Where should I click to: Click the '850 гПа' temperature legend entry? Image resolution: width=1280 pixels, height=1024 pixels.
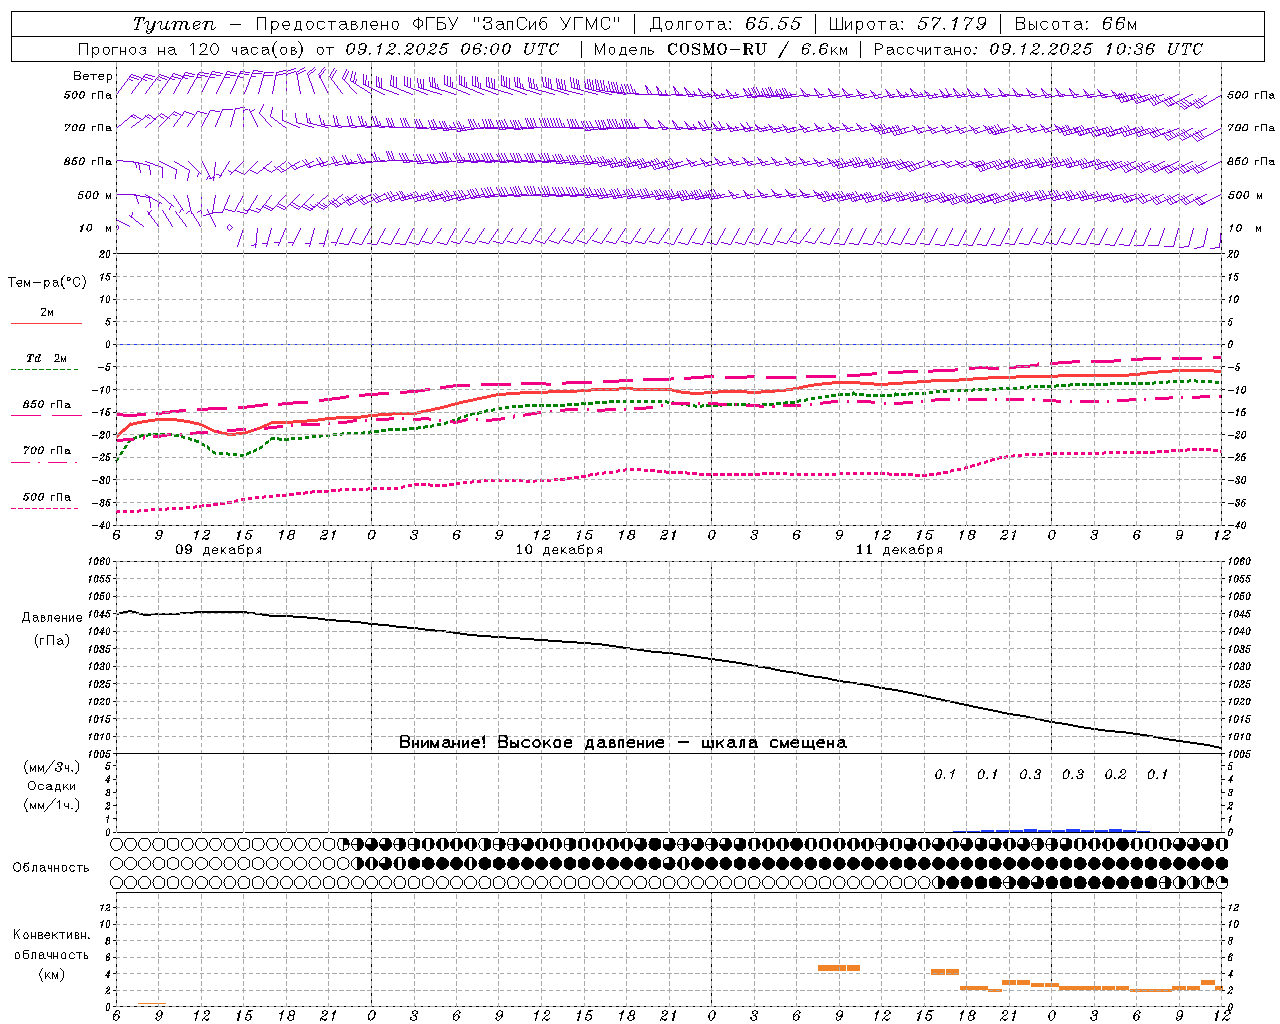point(47,405)
